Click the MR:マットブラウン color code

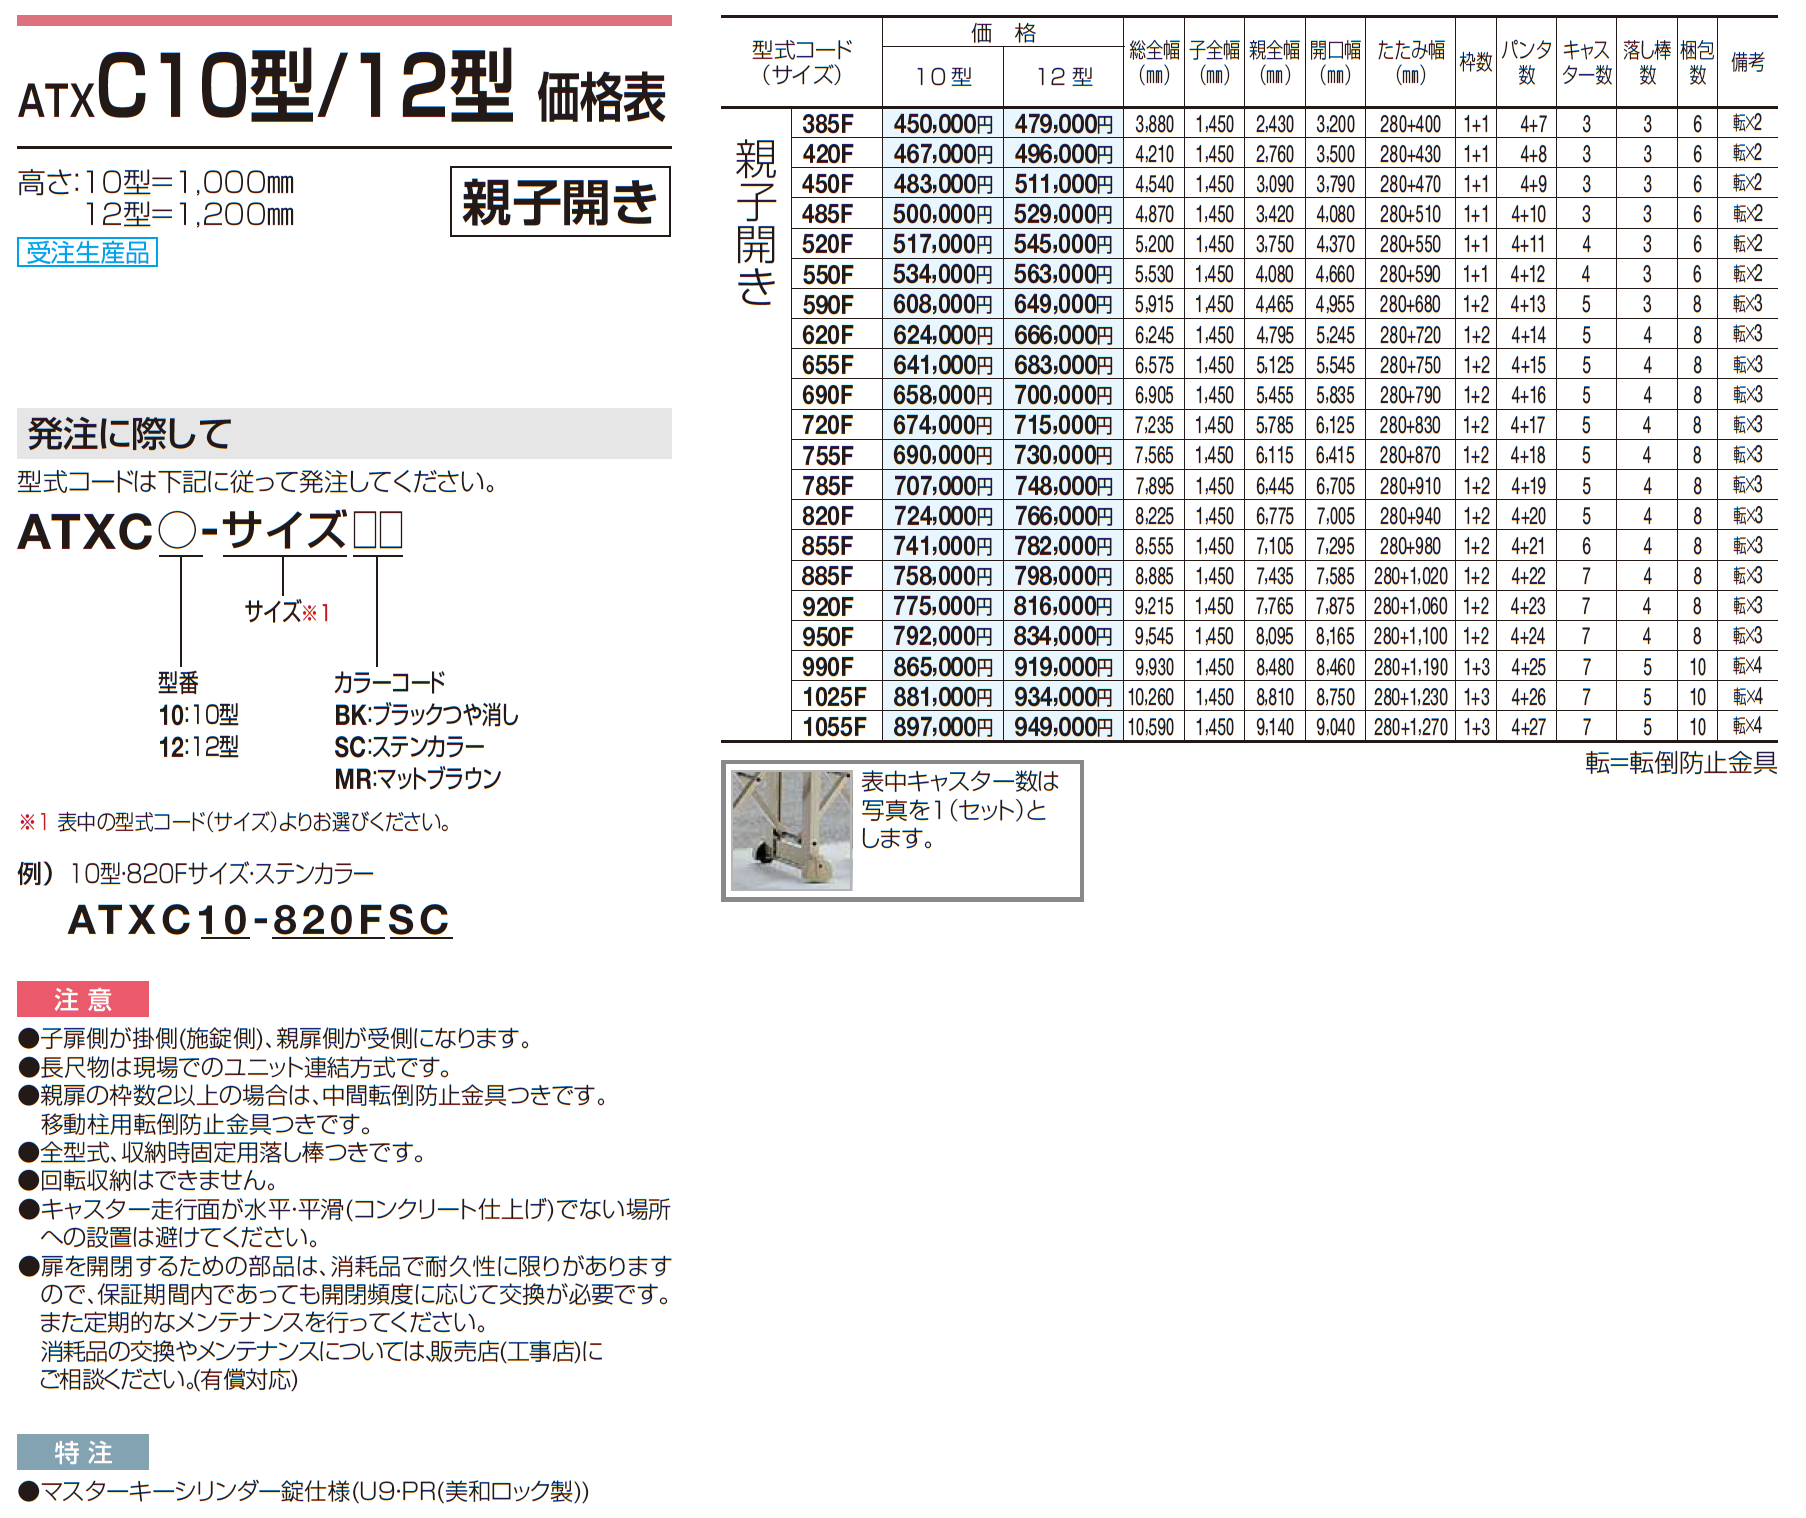click(417, 779)
